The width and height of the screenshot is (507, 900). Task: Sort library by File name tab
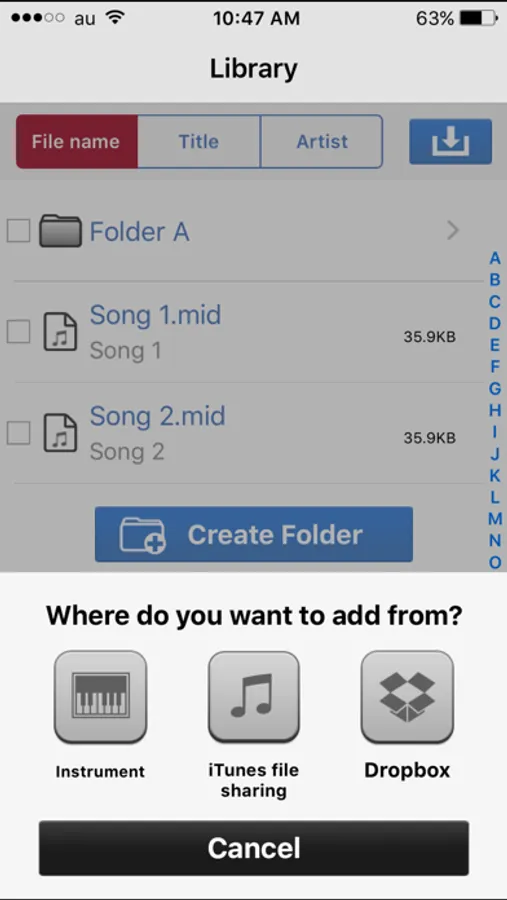point(77,141)
